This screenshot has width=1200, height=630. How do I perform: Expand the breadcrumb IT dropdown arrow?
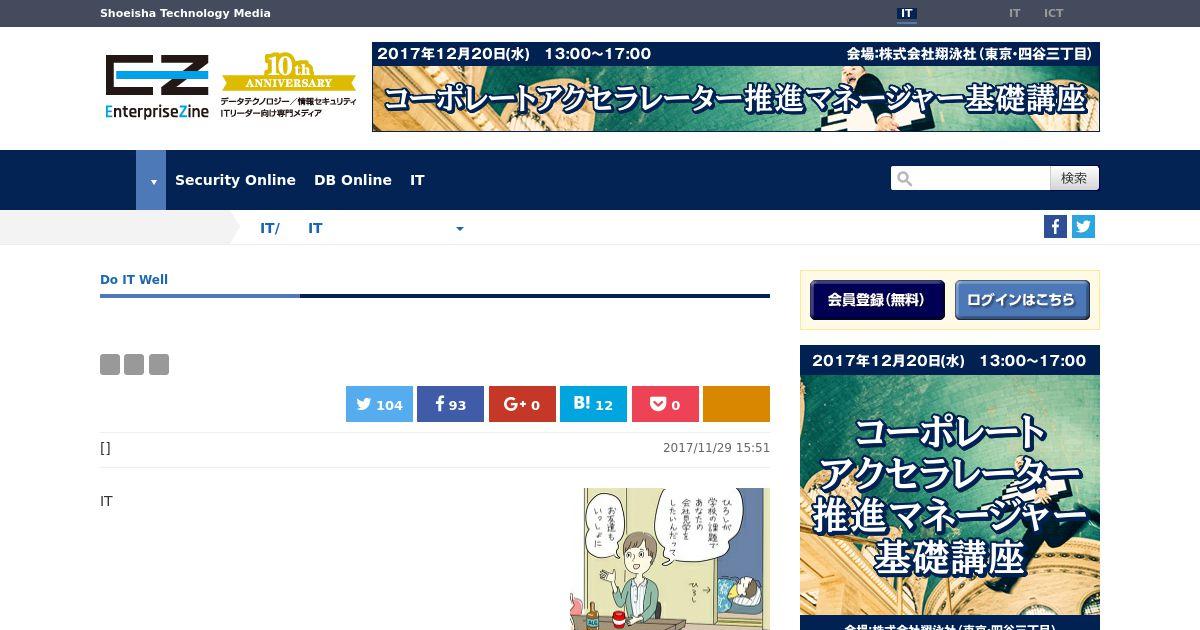point(460,229)
